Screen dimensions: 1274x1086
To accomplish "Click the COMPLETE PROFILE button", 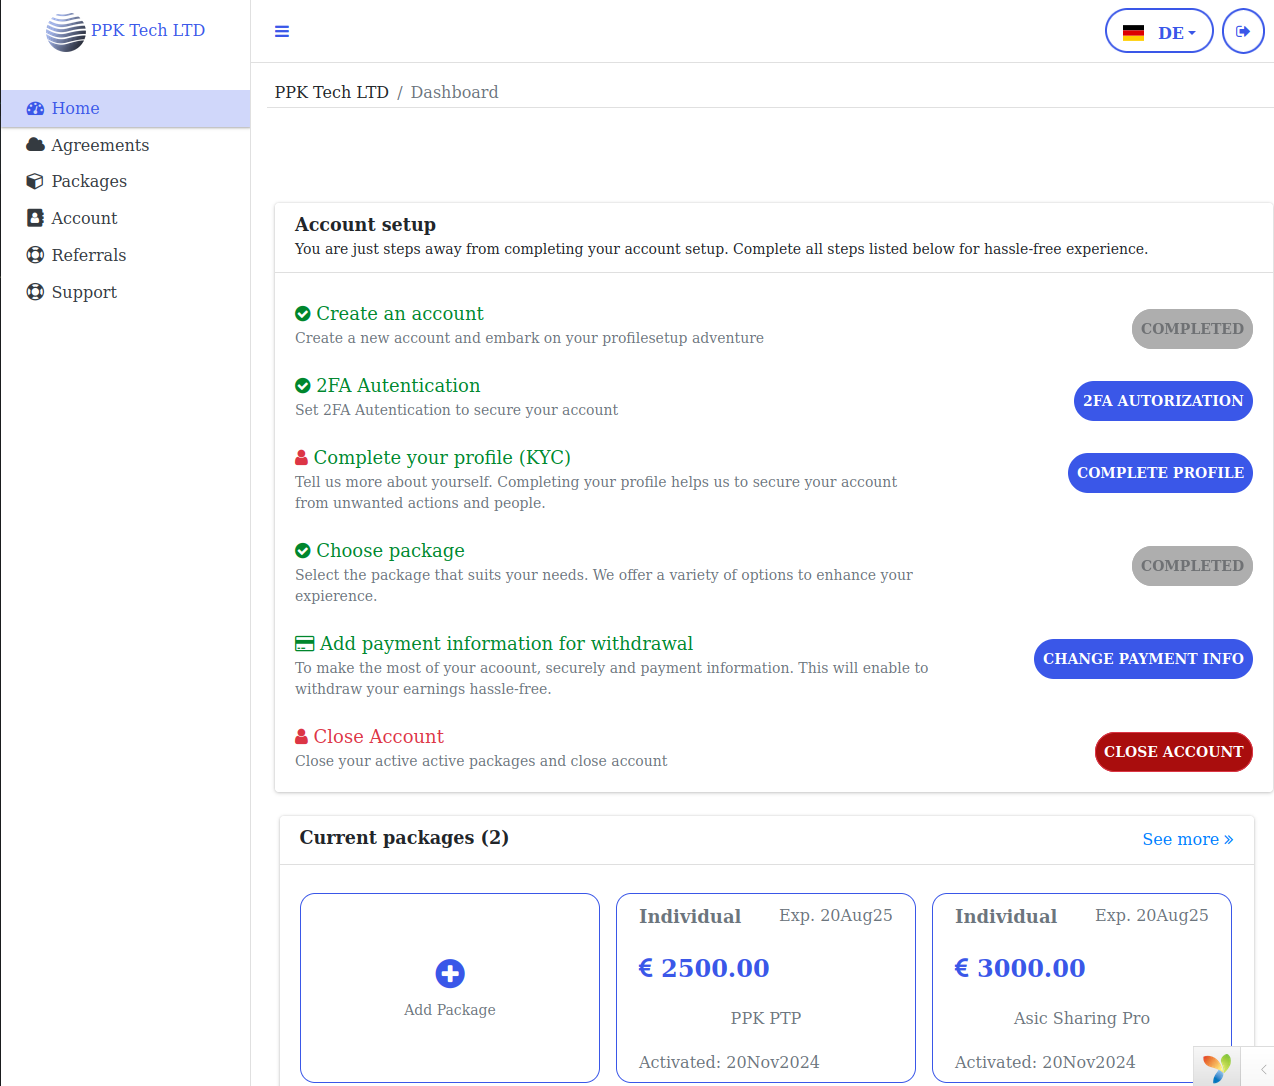I will [x=1160, y=473].
